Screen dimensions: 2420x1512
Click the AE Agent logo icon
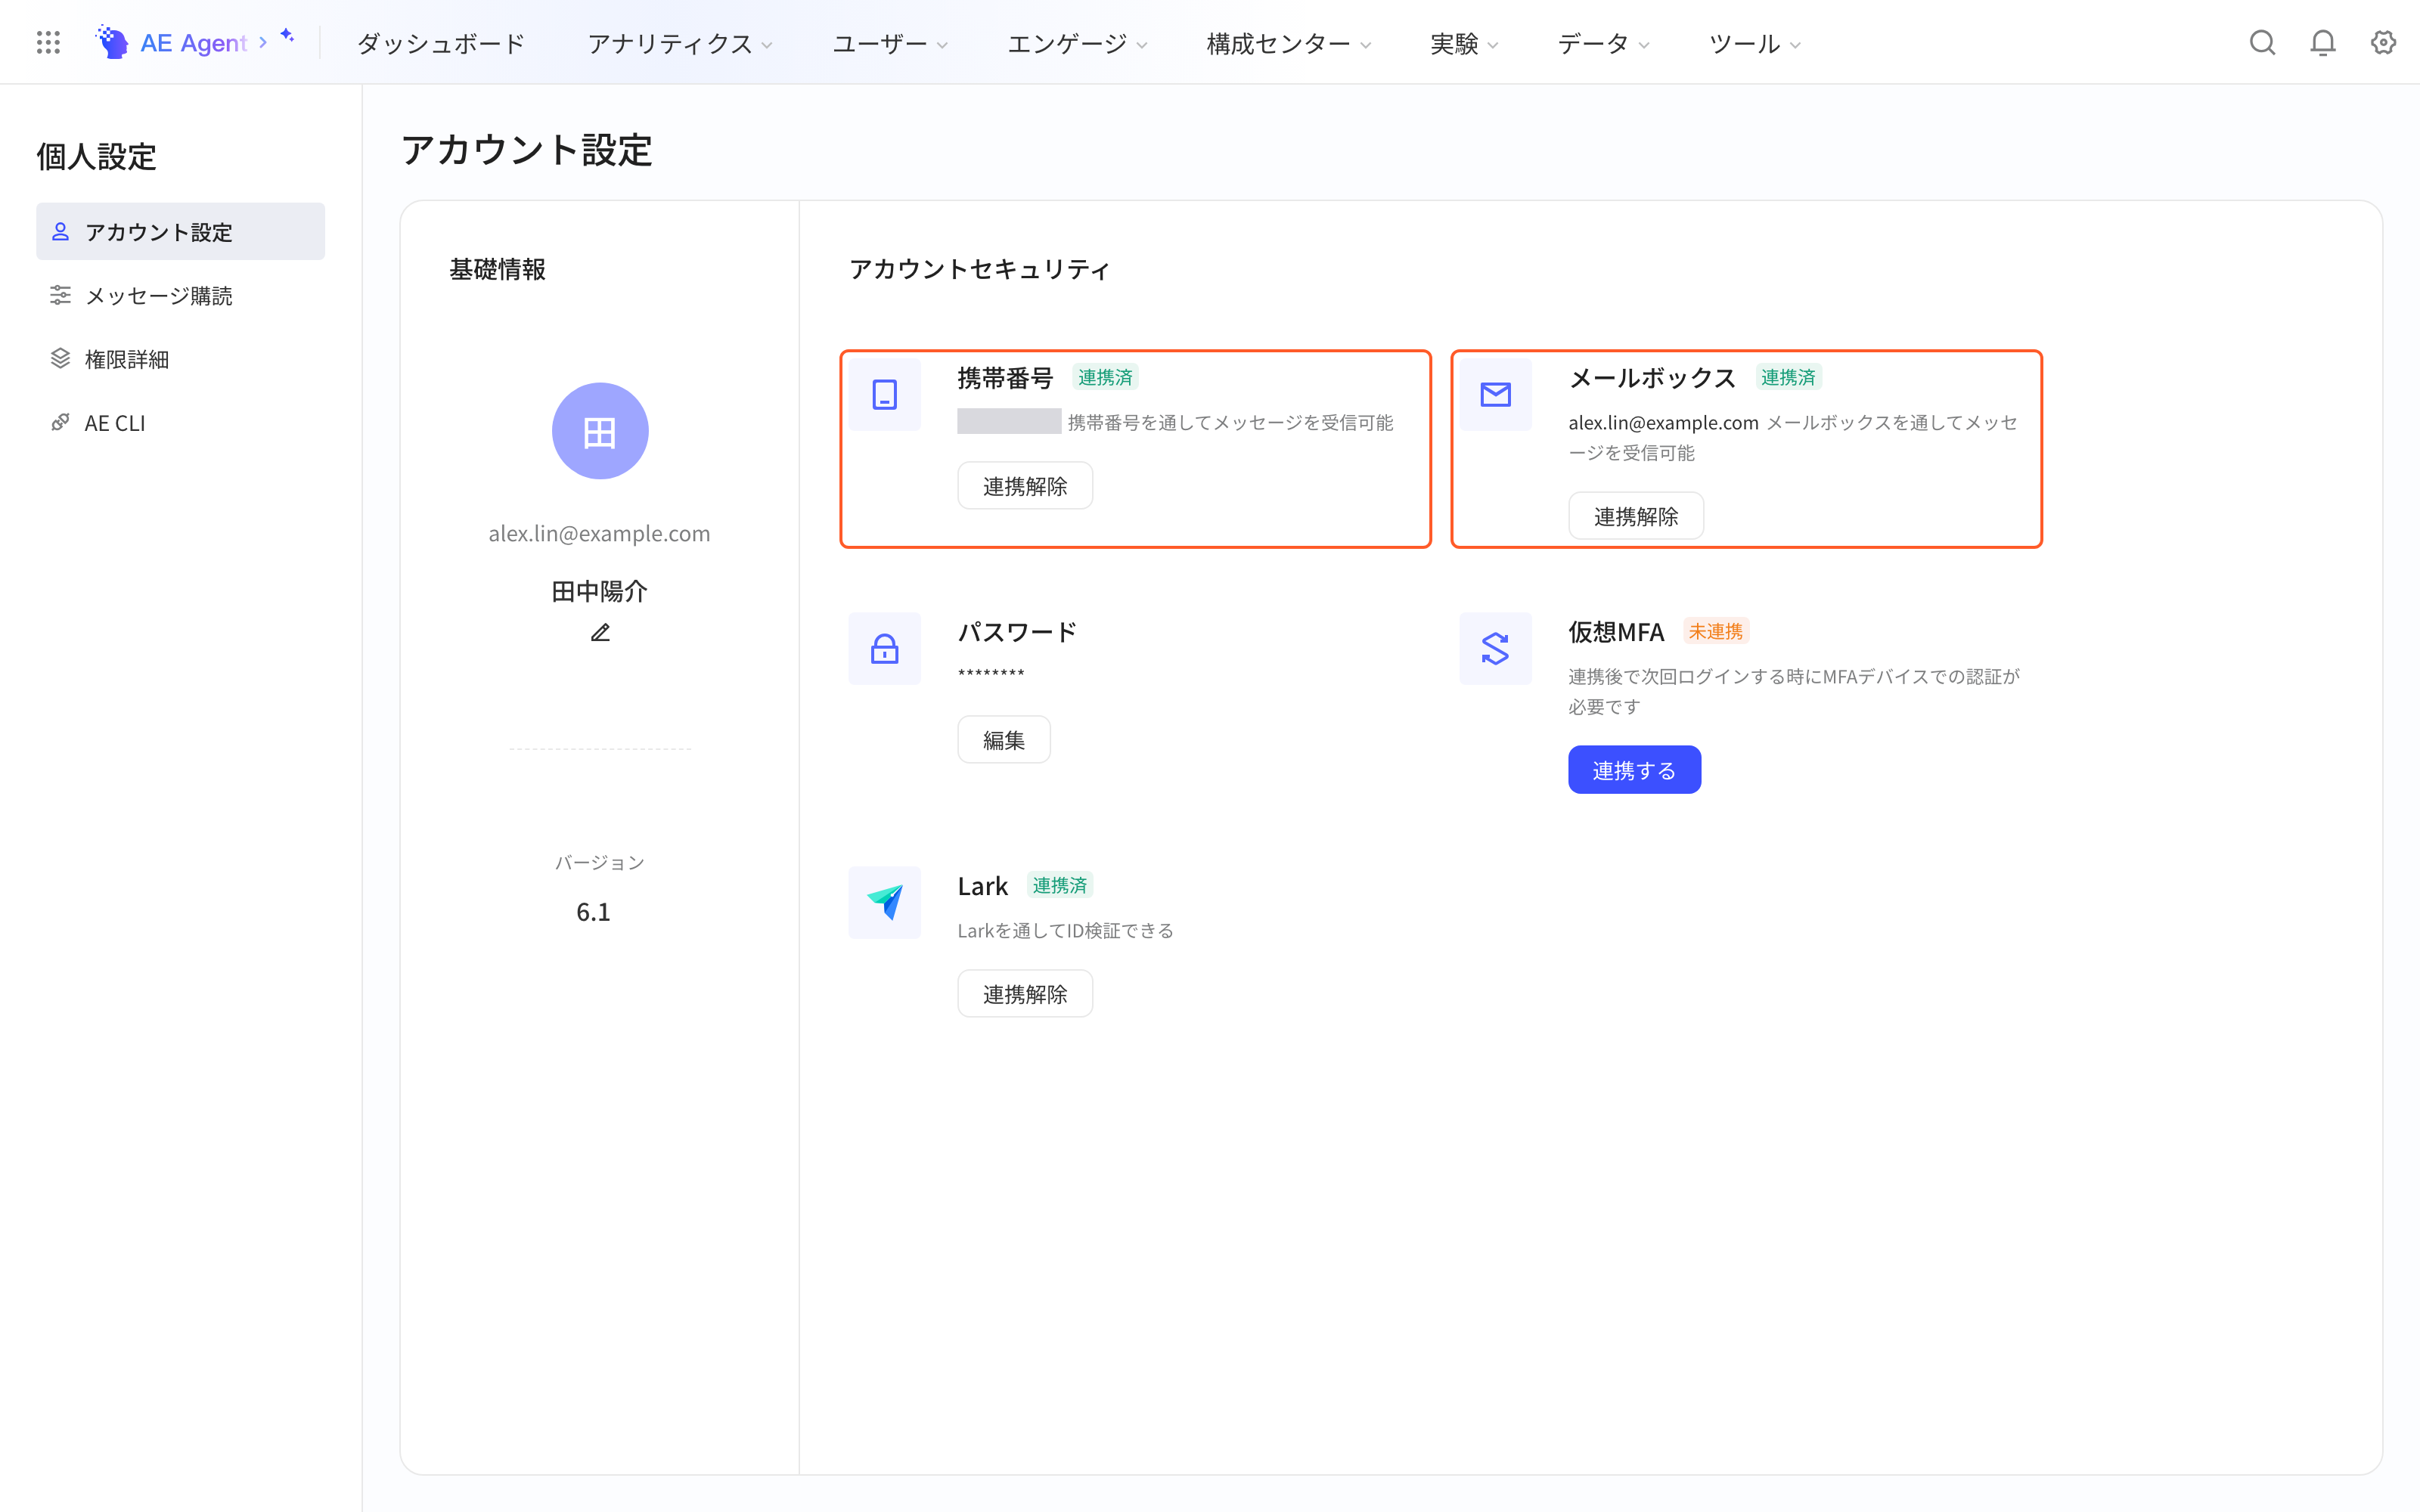[112, 42]
